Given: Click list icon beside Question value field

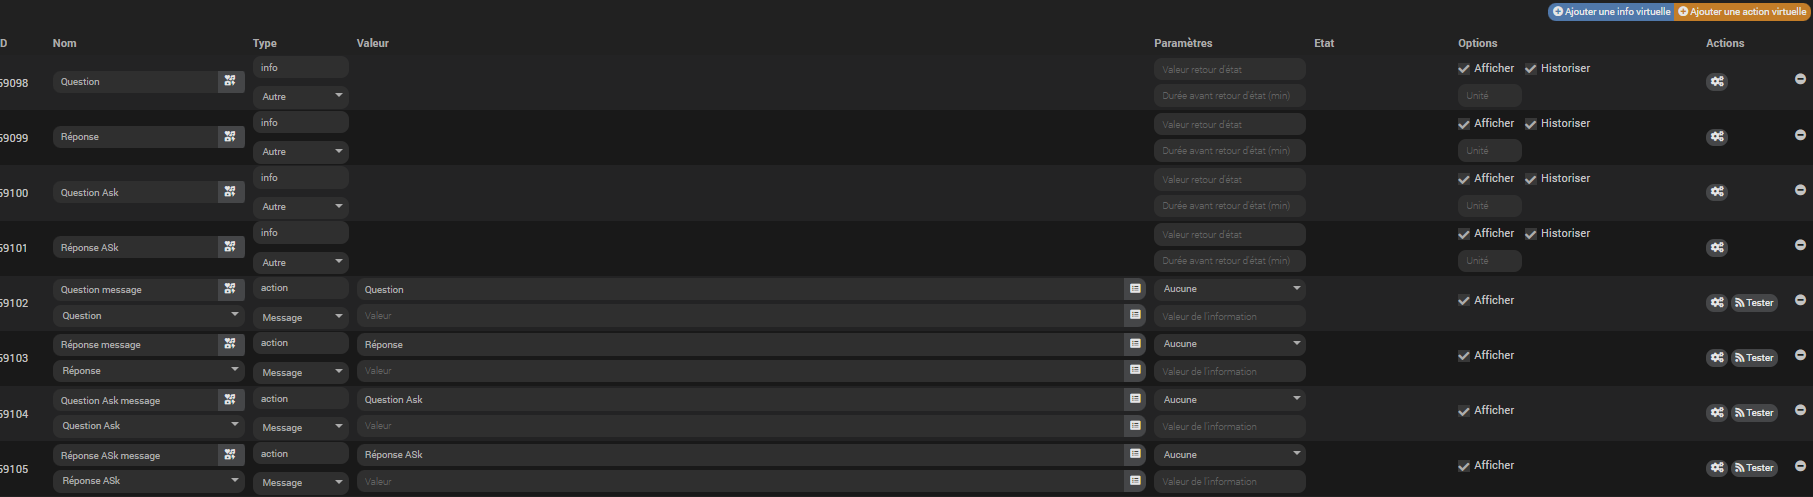Looking at the screenshot, I should 1135,289.
